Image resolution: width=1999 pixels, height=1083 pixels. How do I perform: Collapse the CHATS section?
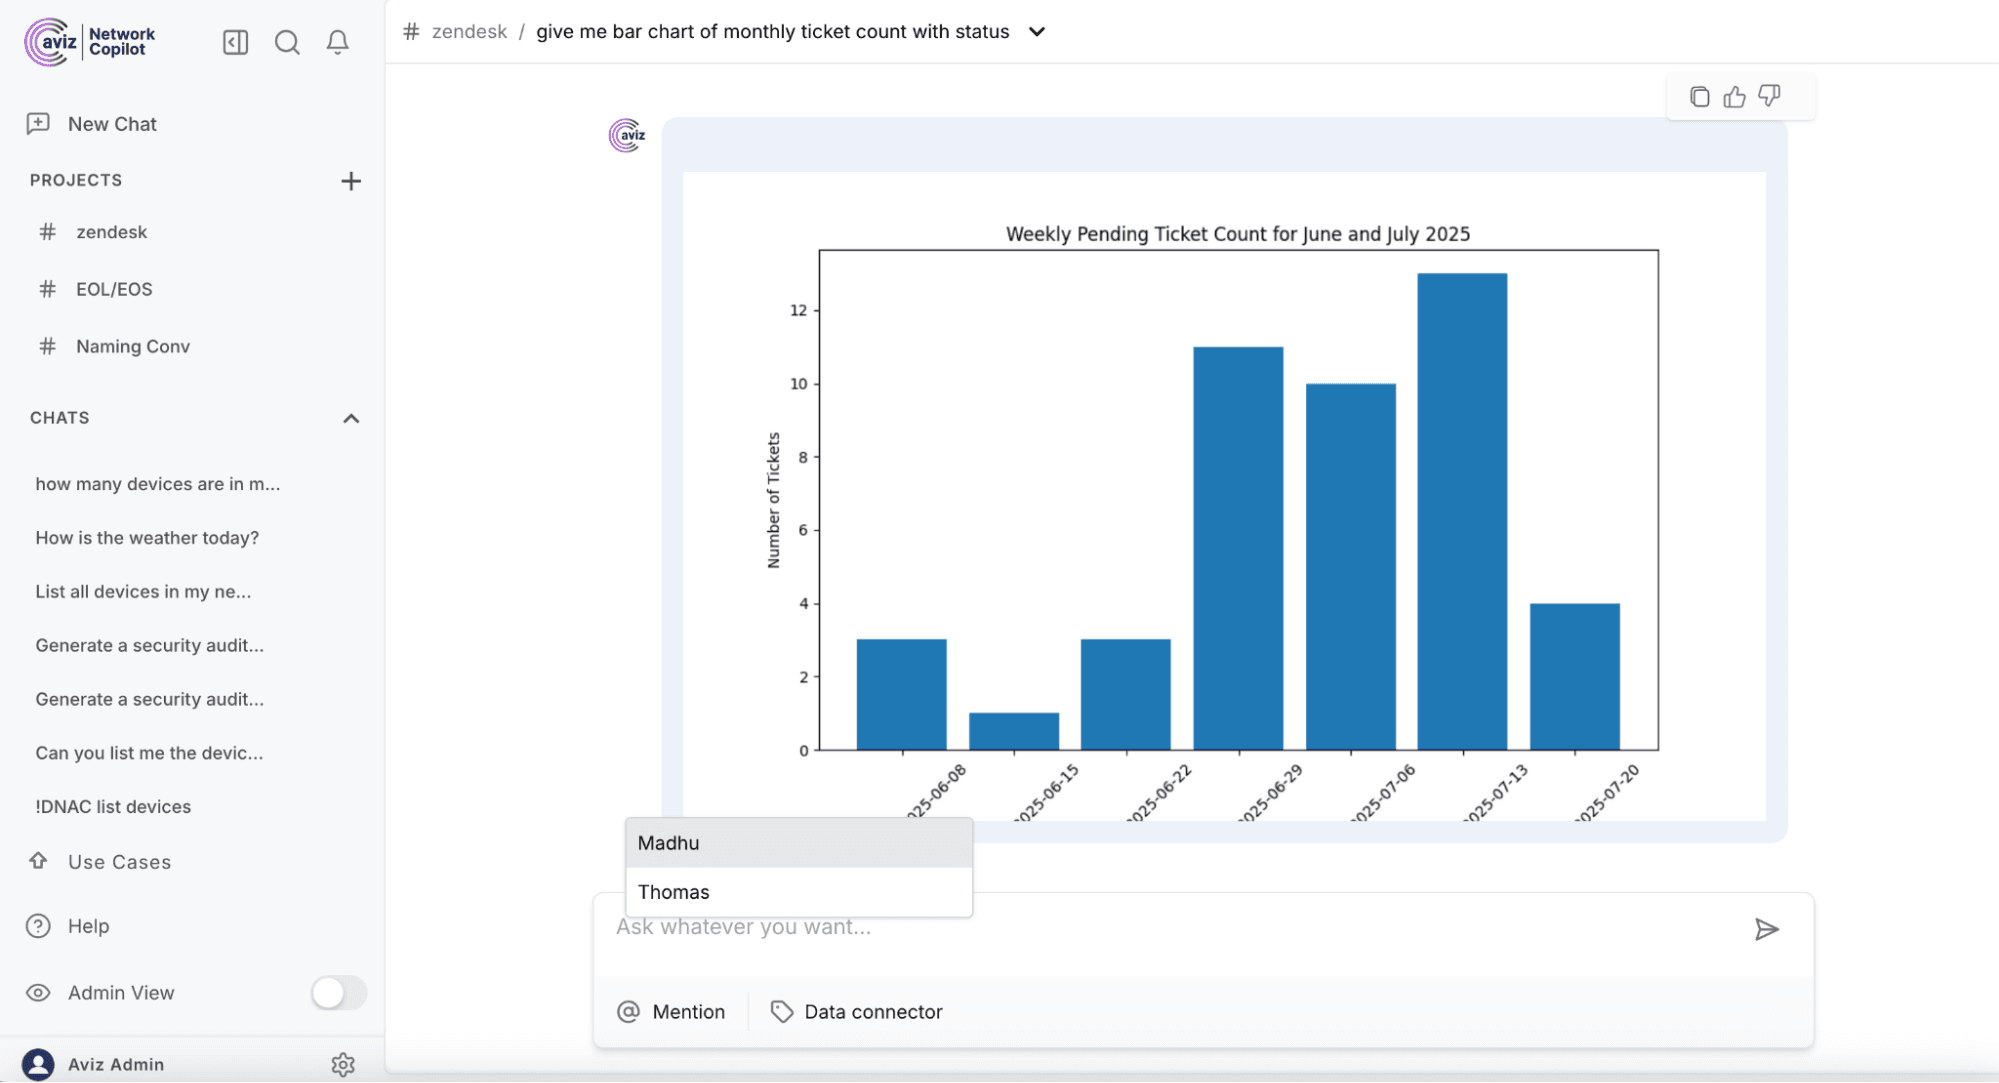coord(350,418)
